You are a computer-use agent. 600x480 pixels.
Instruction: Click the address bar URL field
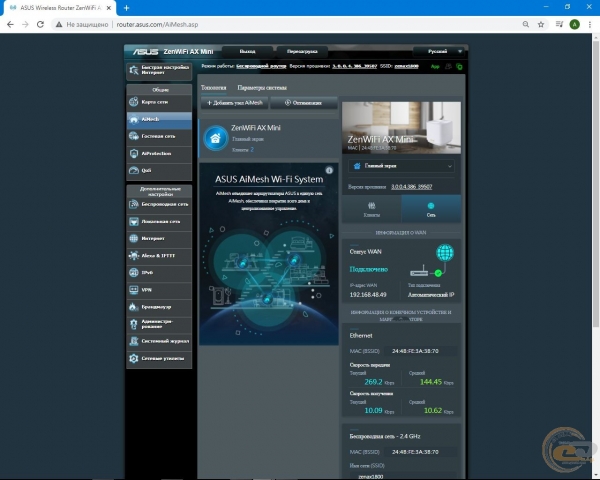157,24
